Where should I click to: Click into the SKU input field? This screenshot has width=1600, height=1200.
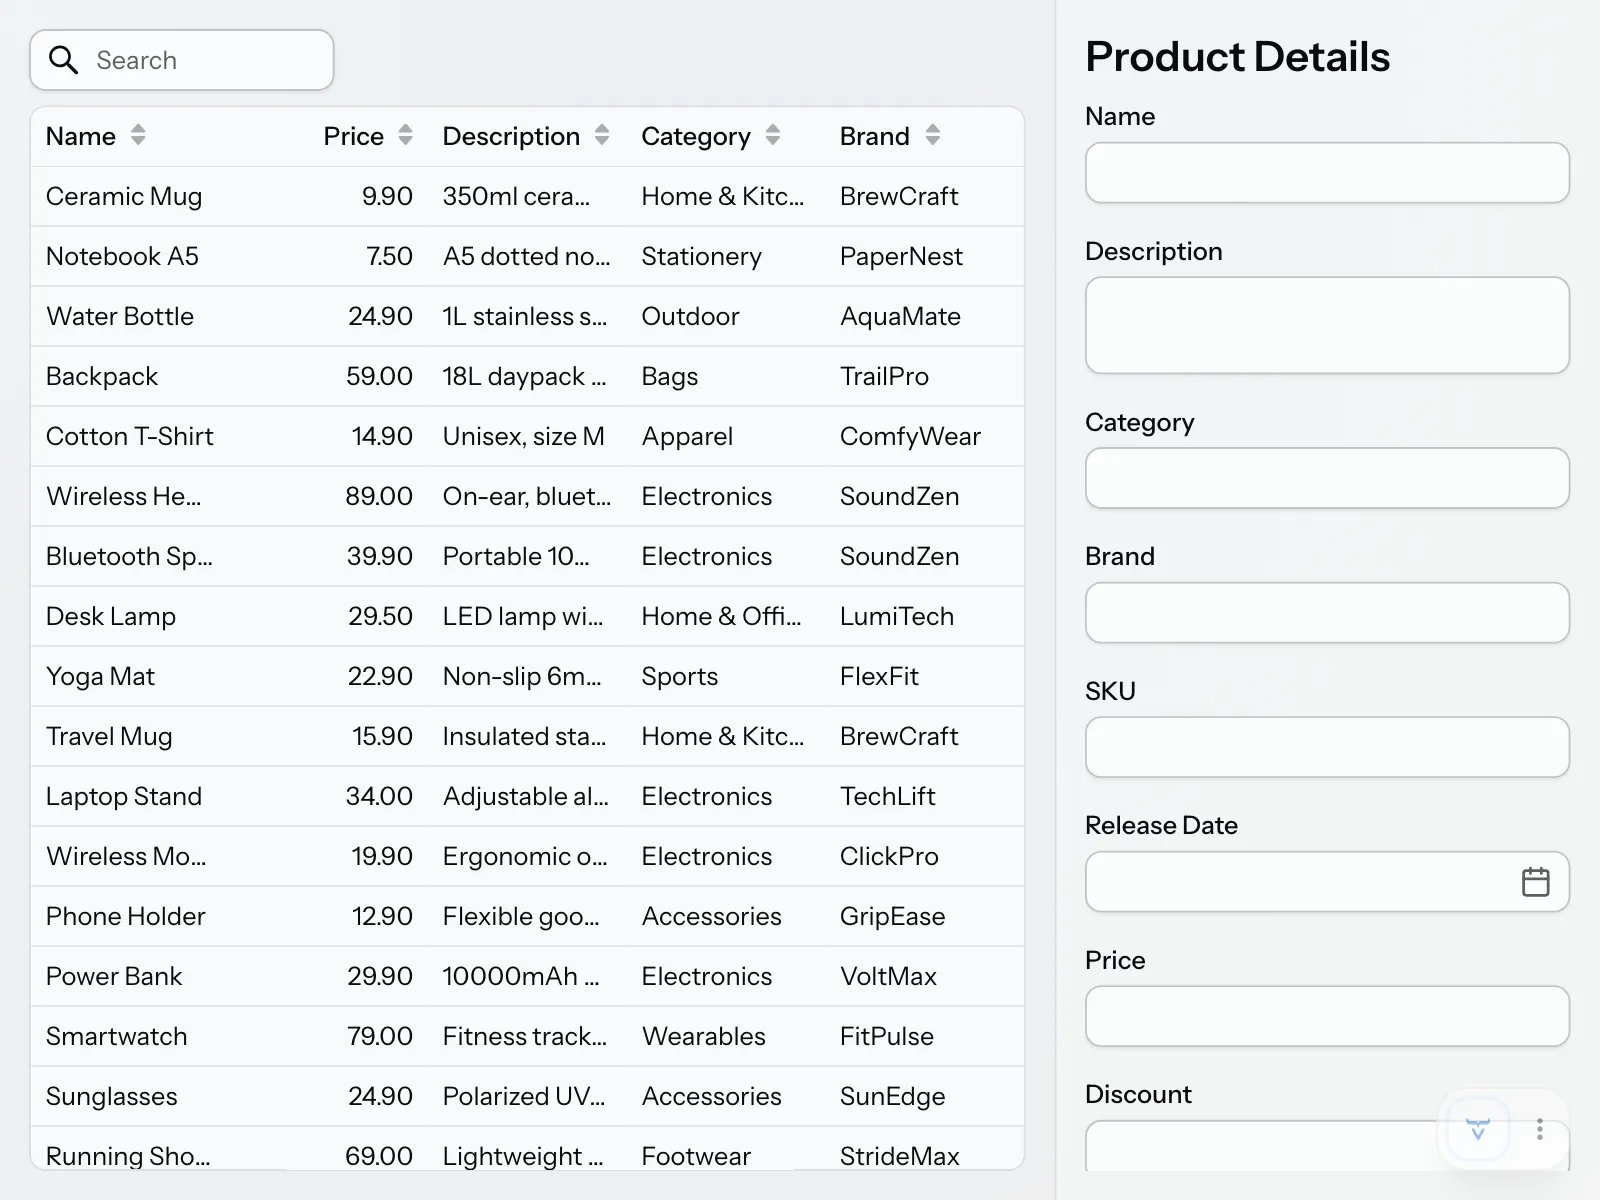pos(1327,747)
